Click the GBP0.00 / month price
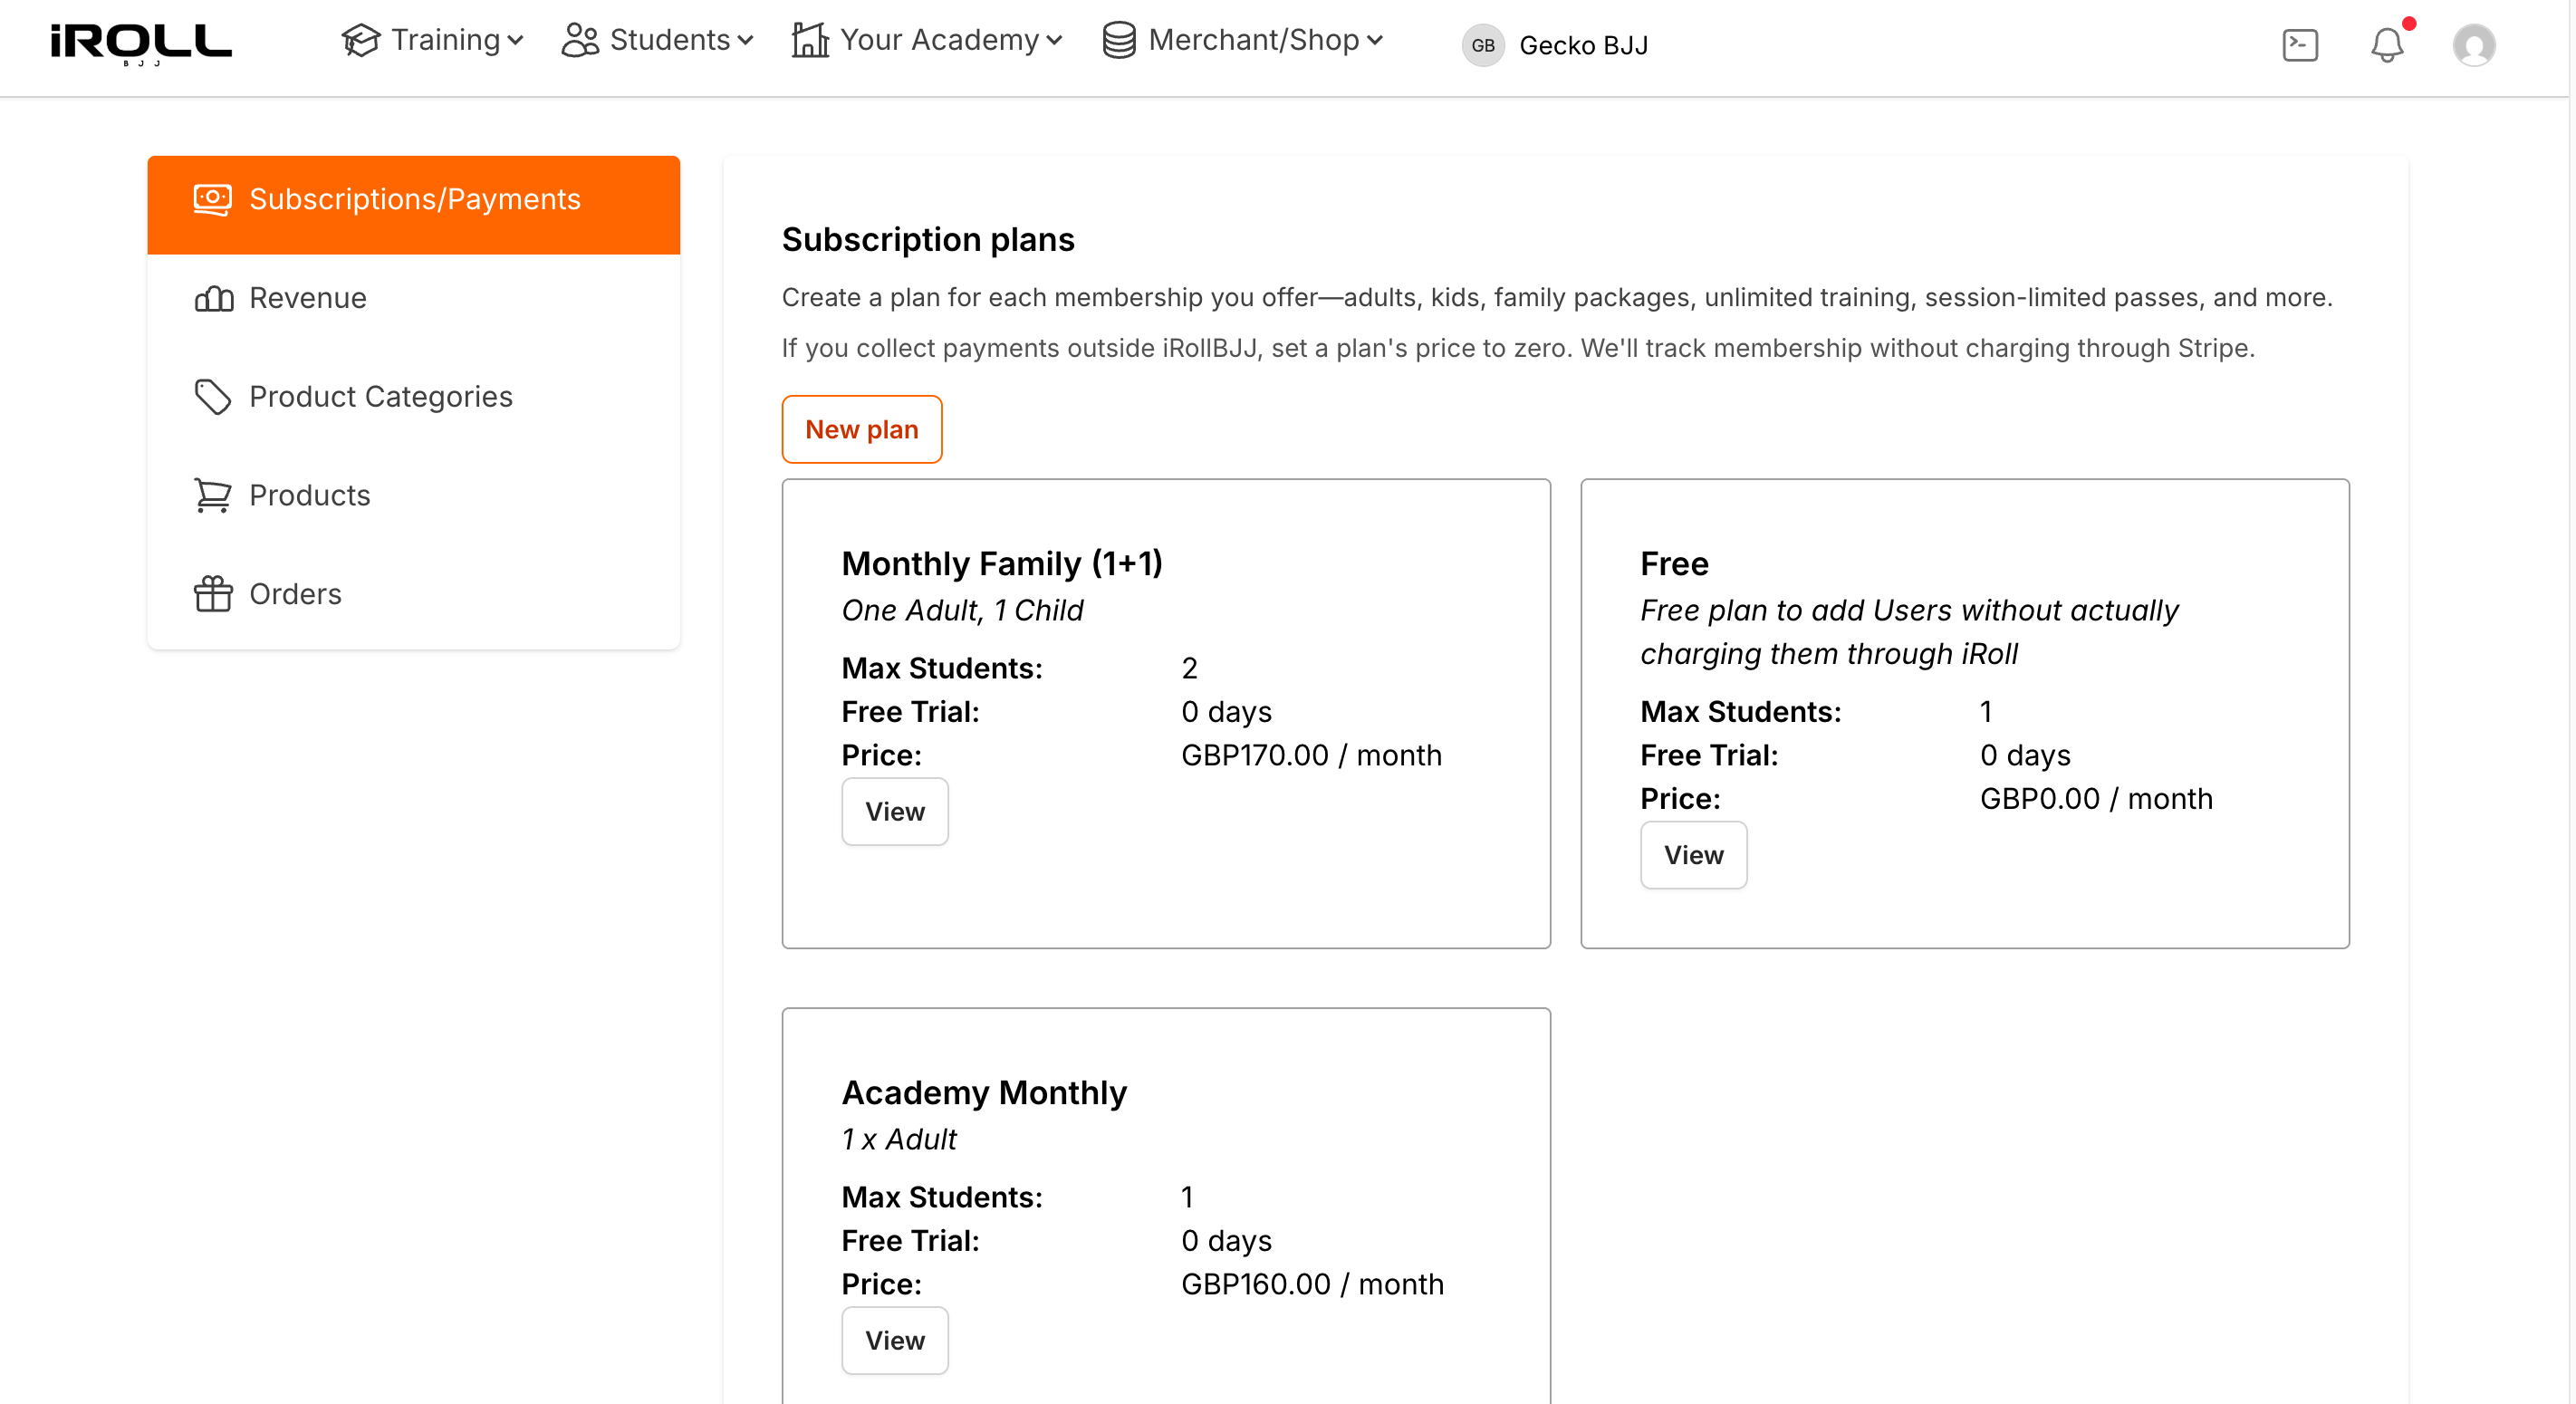 (2097, 799)
